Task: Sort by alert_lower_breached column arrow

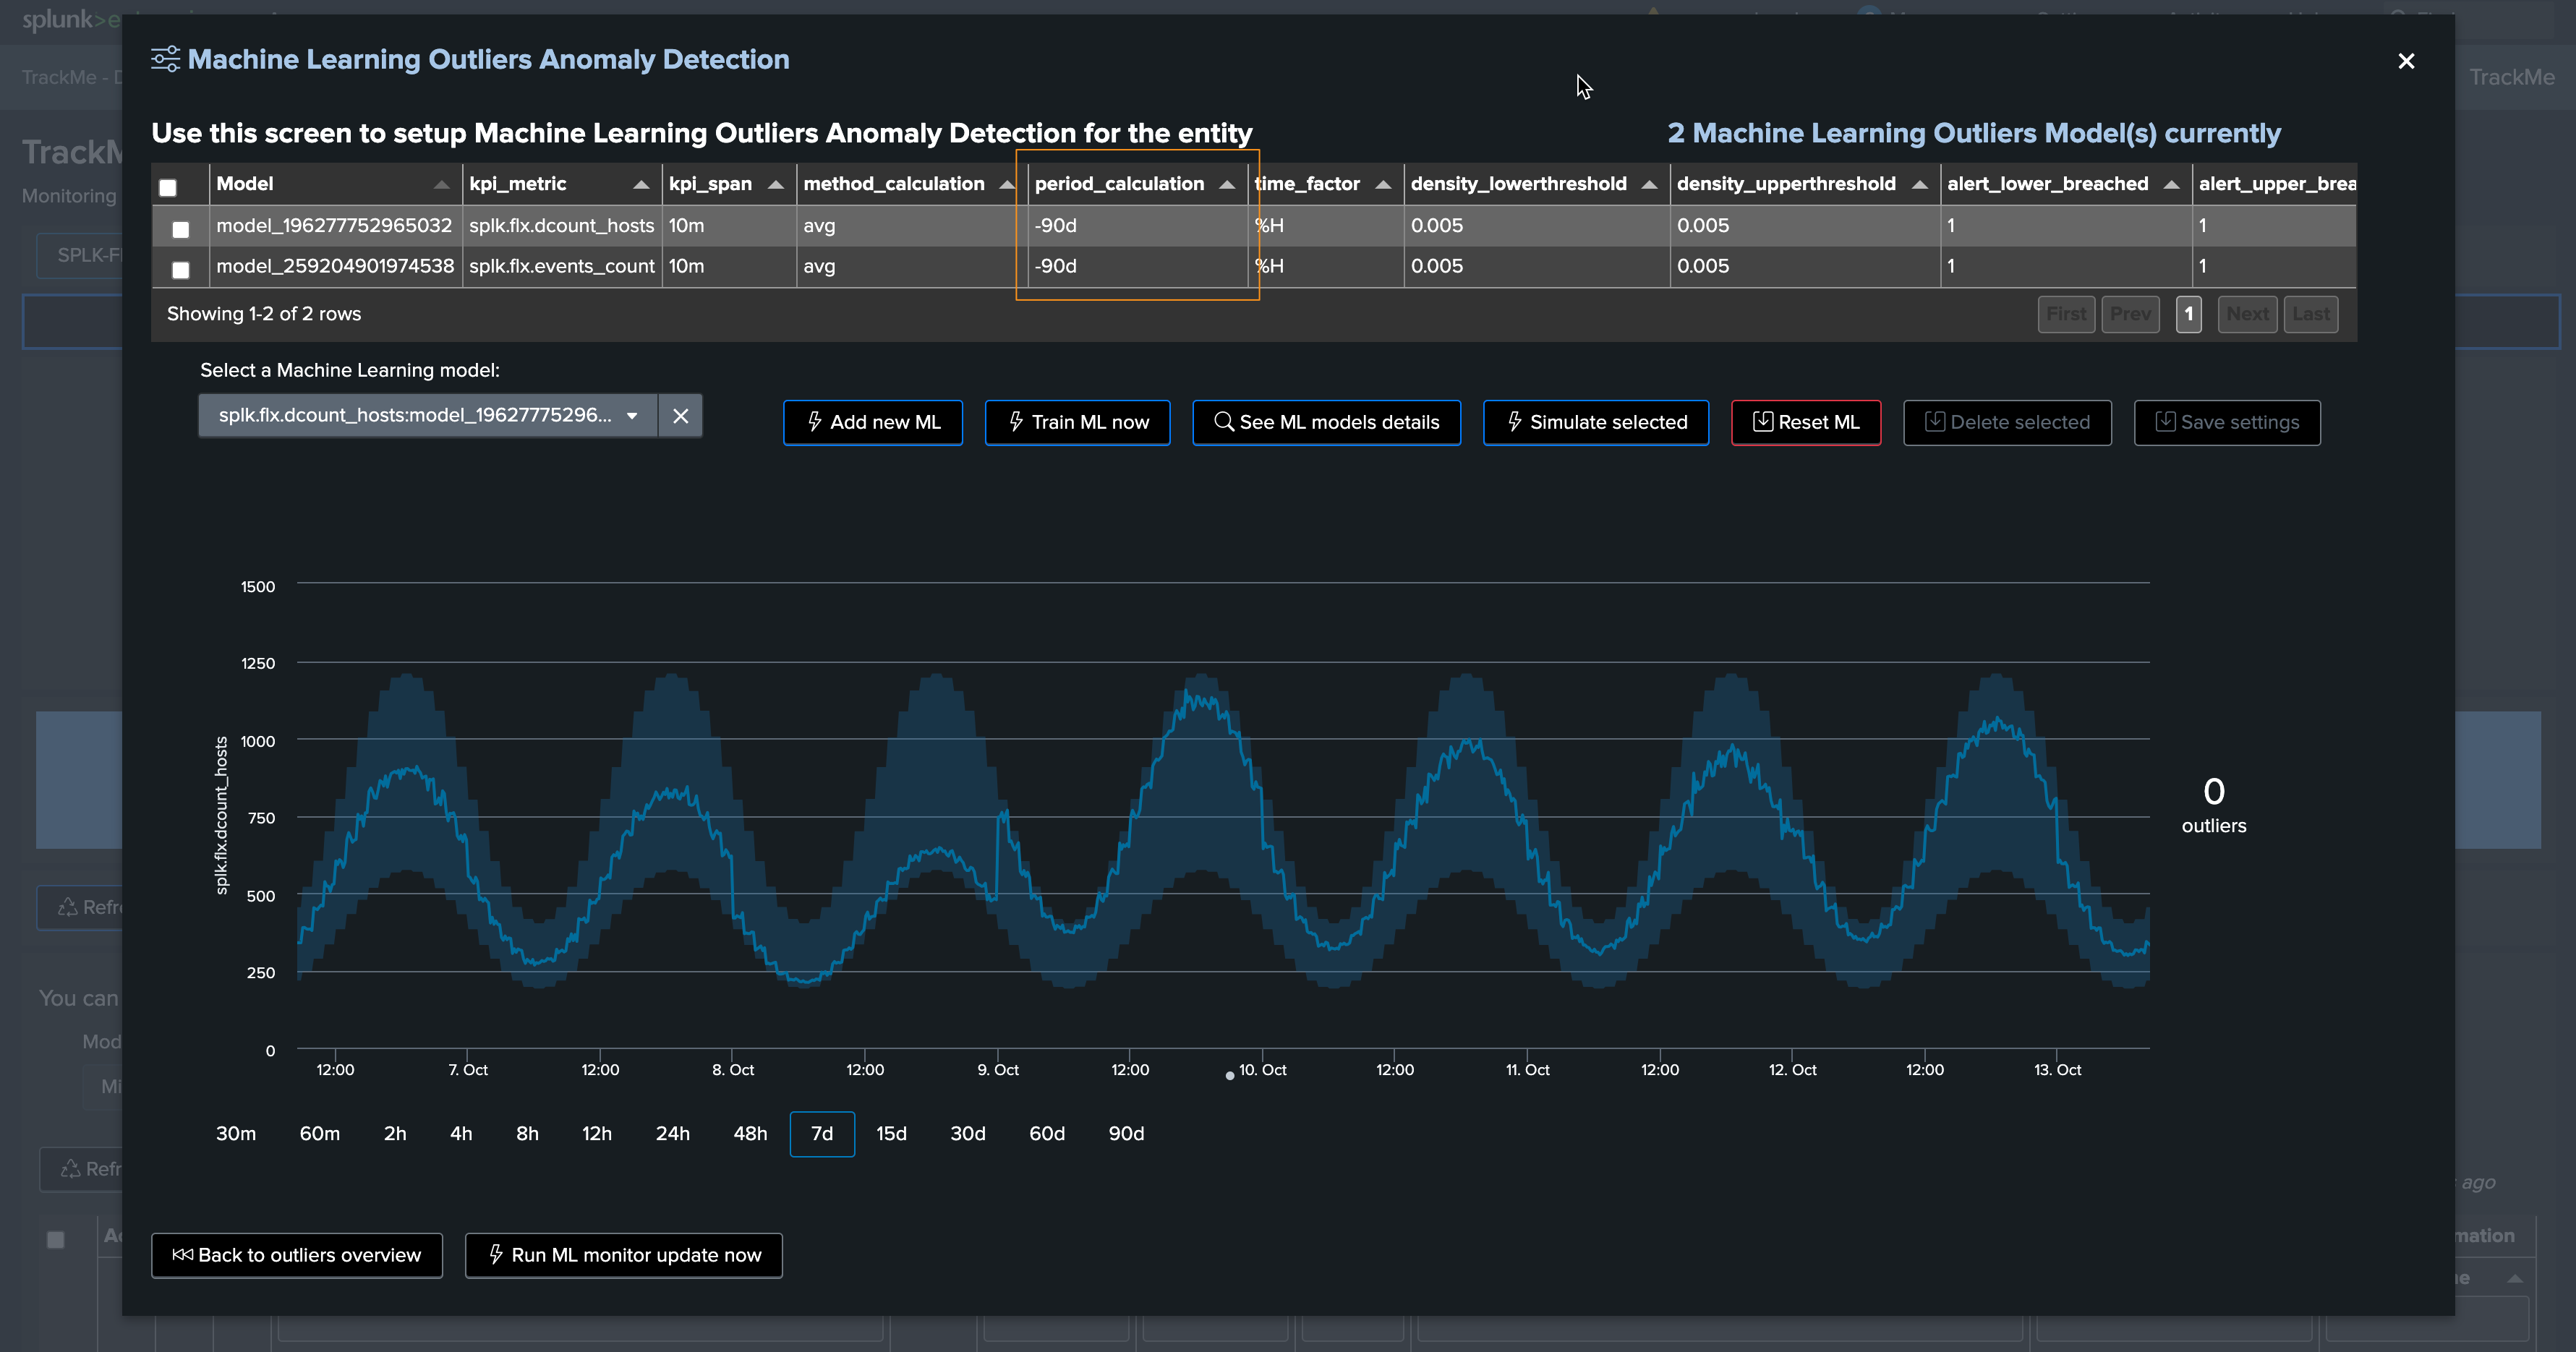Action: pyautogui.click(x=2171, y=184)
